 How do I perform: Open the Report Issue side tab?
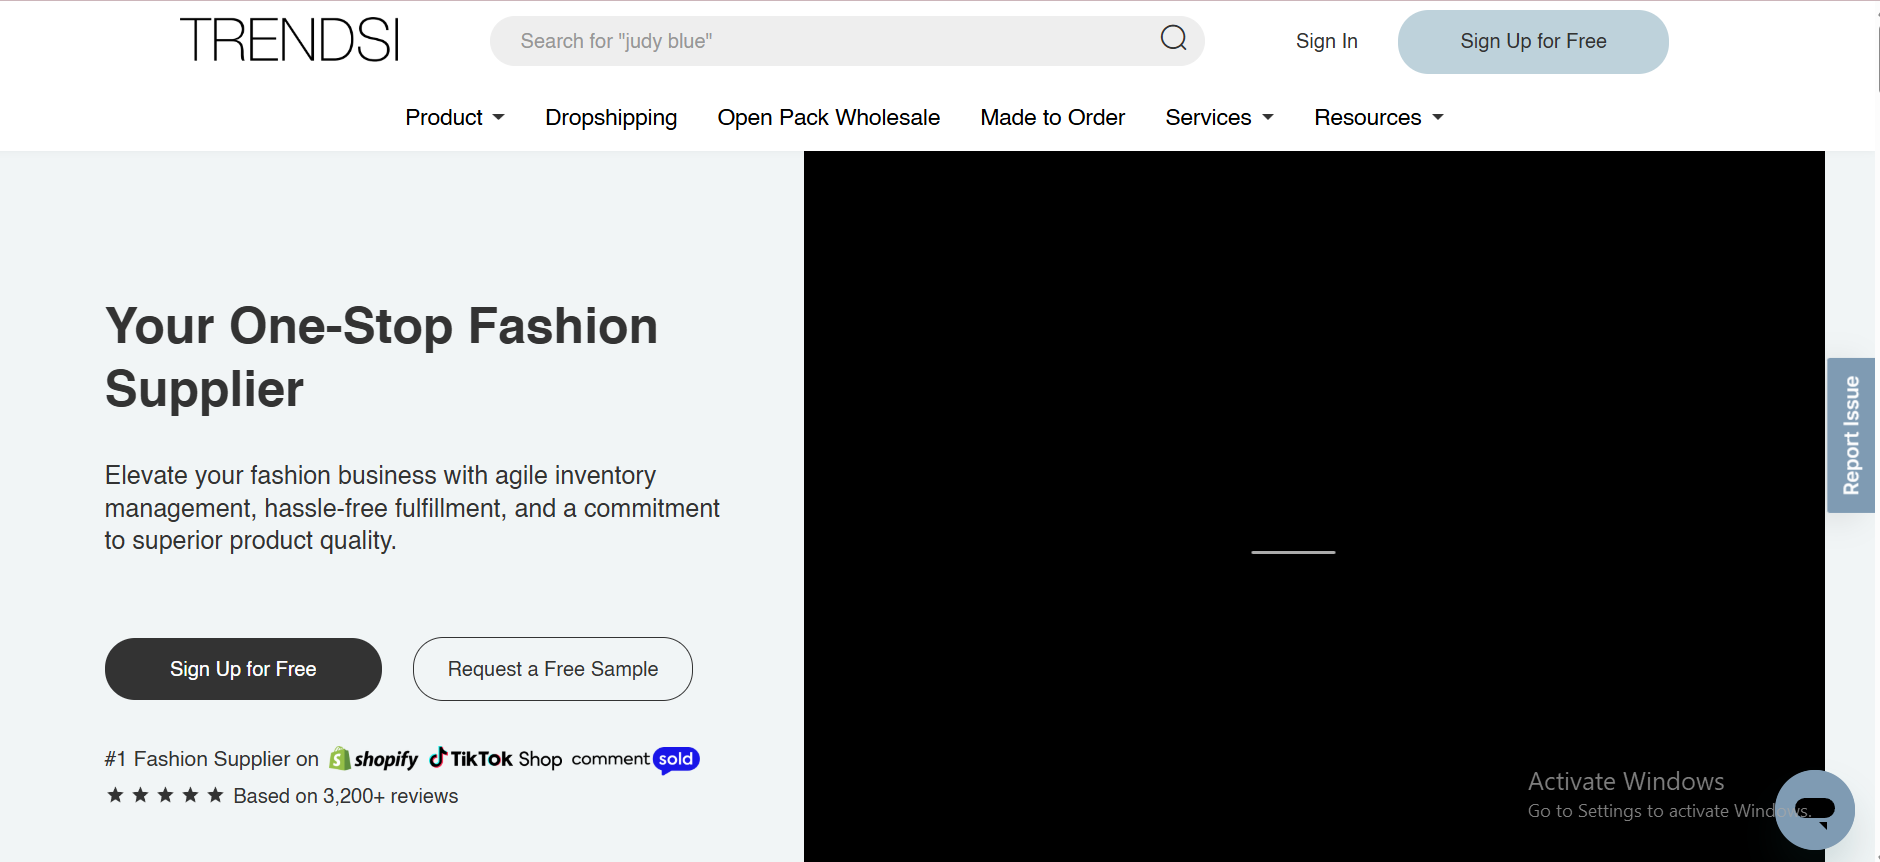tap(1851, 435)
